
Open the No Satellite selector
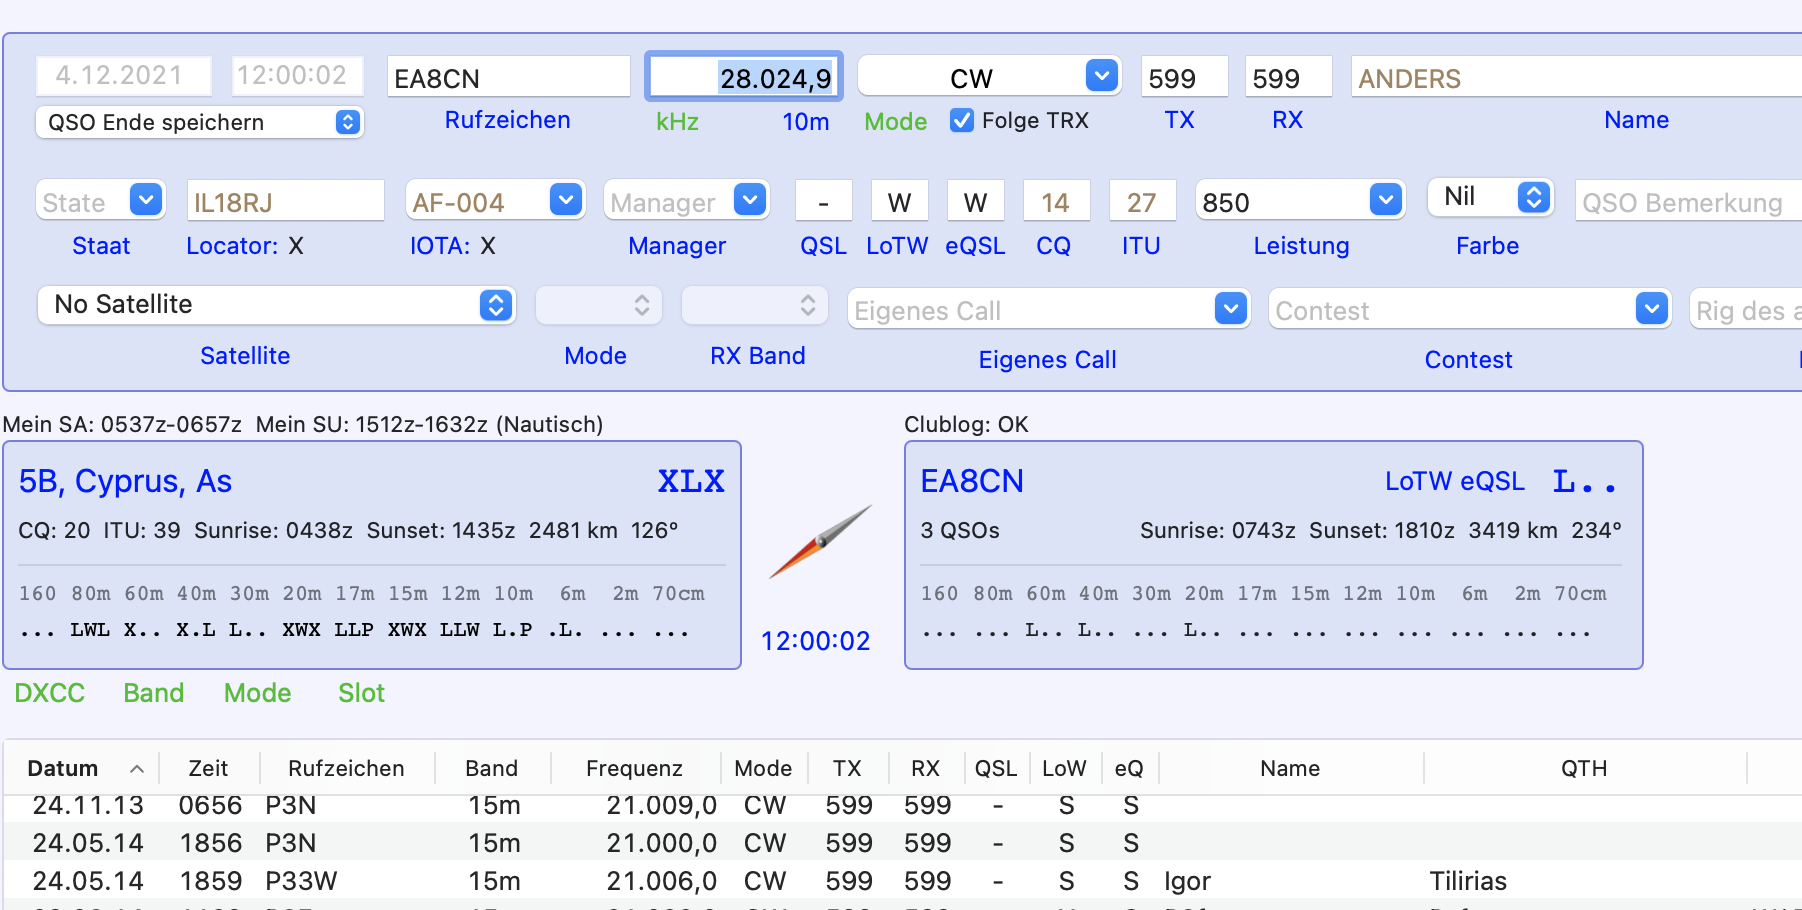tap(495, 305)
